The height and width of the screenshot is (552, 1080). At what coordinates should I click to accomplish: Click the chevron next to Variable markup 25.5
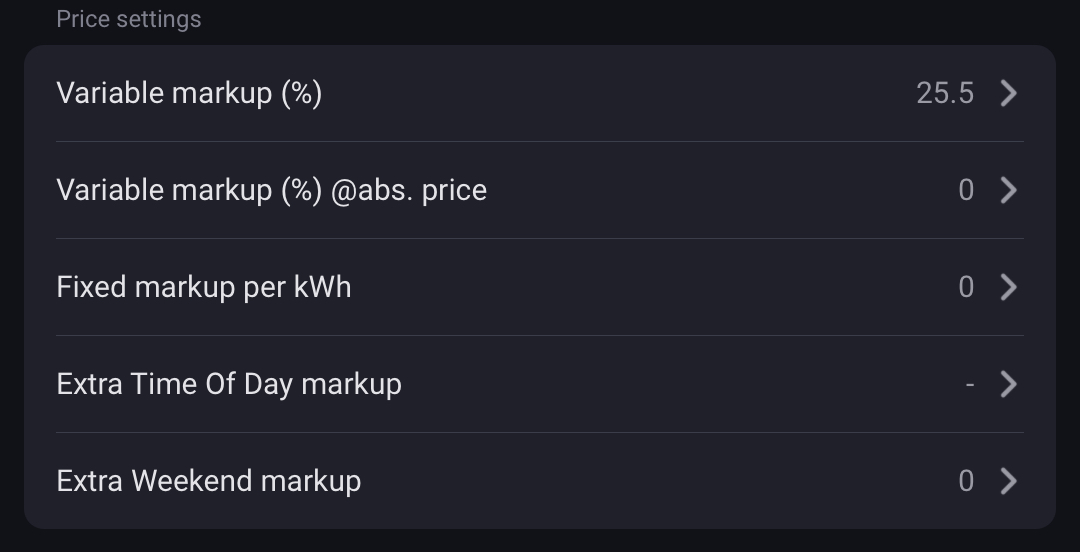[x=1008, y=93]
